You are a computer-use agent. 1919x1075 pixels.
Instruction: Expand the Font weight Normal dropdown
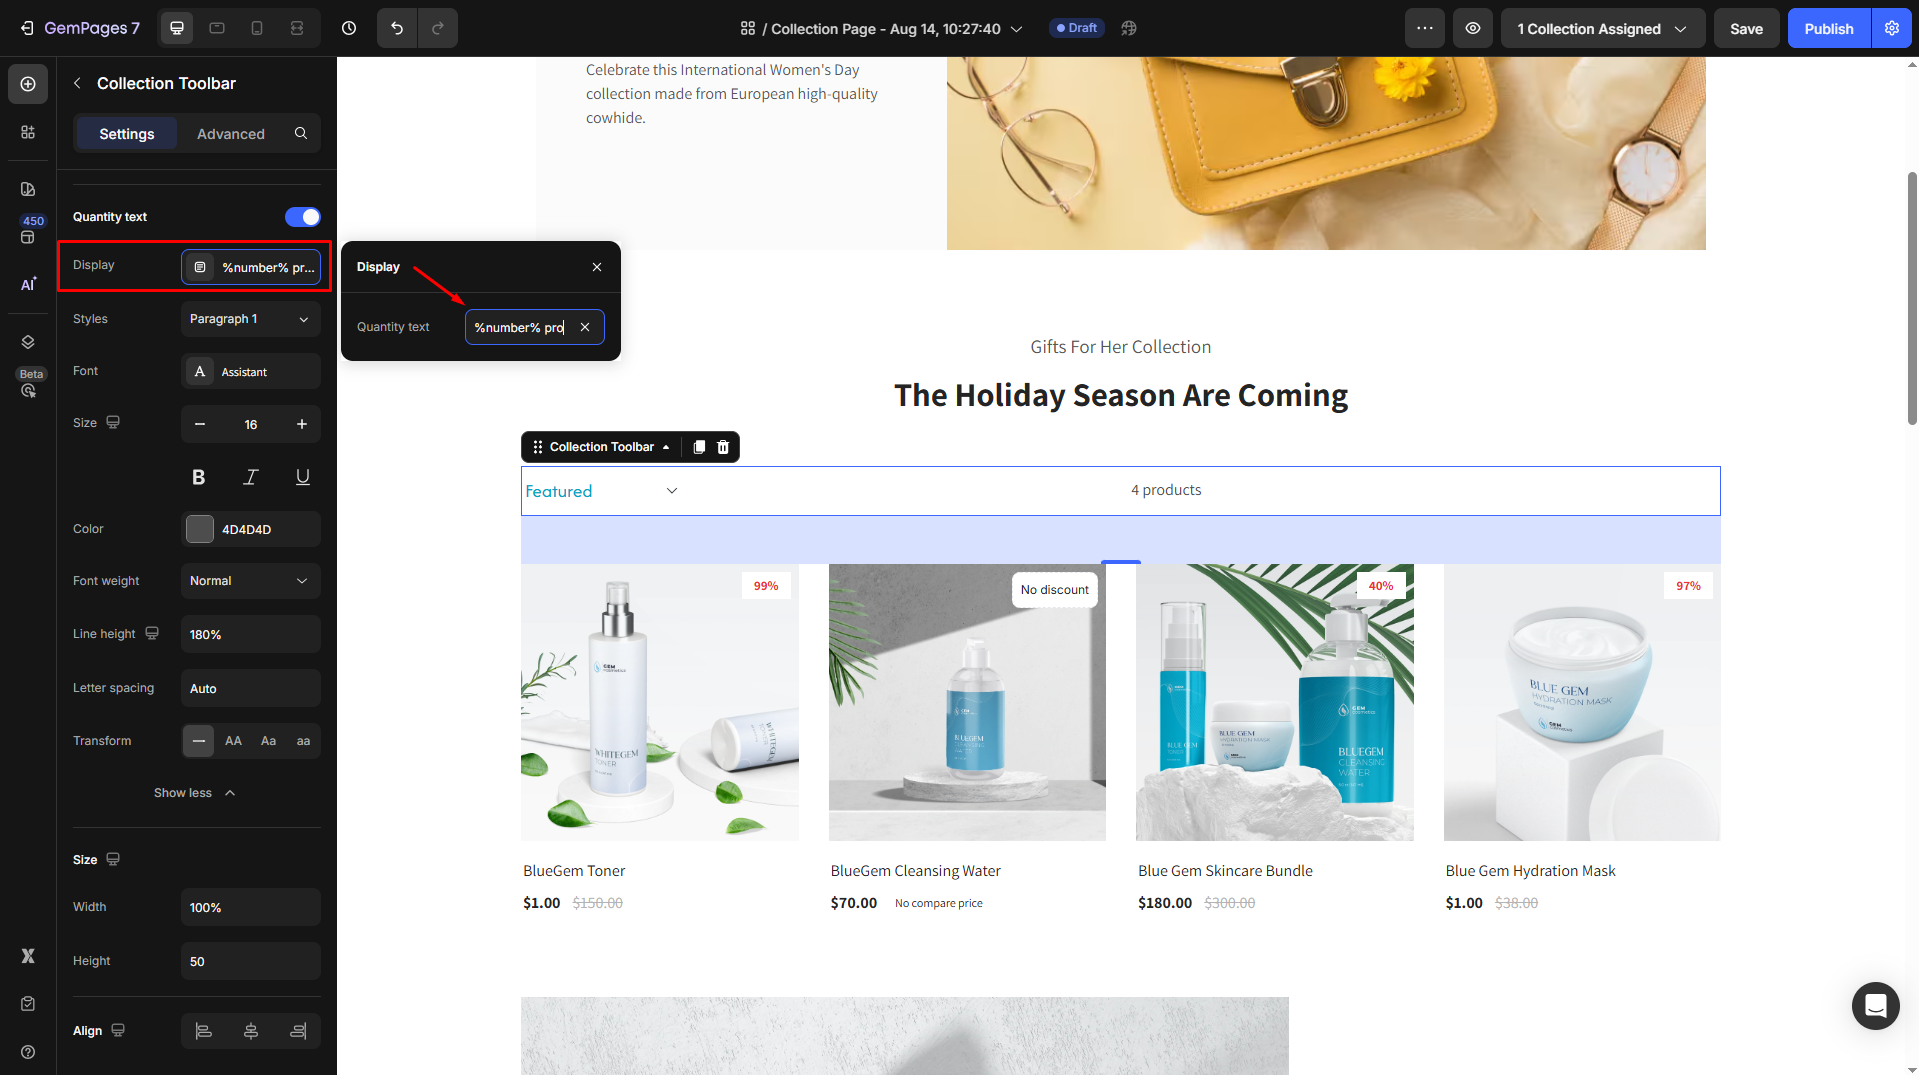pyautogui.click(x=250, y=581)
